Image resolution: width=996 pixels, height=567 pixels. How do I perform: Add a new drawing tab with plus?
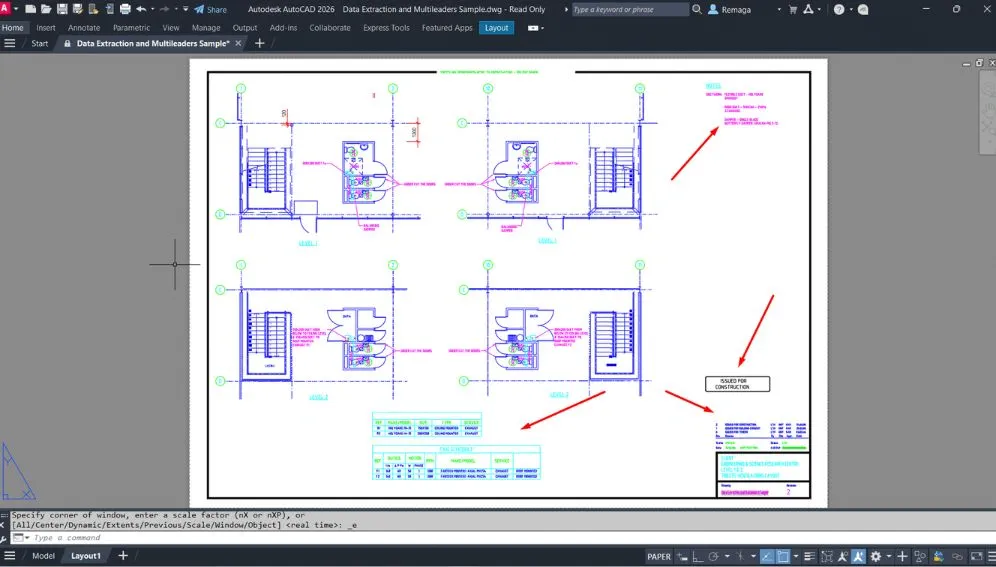point(260,44)
